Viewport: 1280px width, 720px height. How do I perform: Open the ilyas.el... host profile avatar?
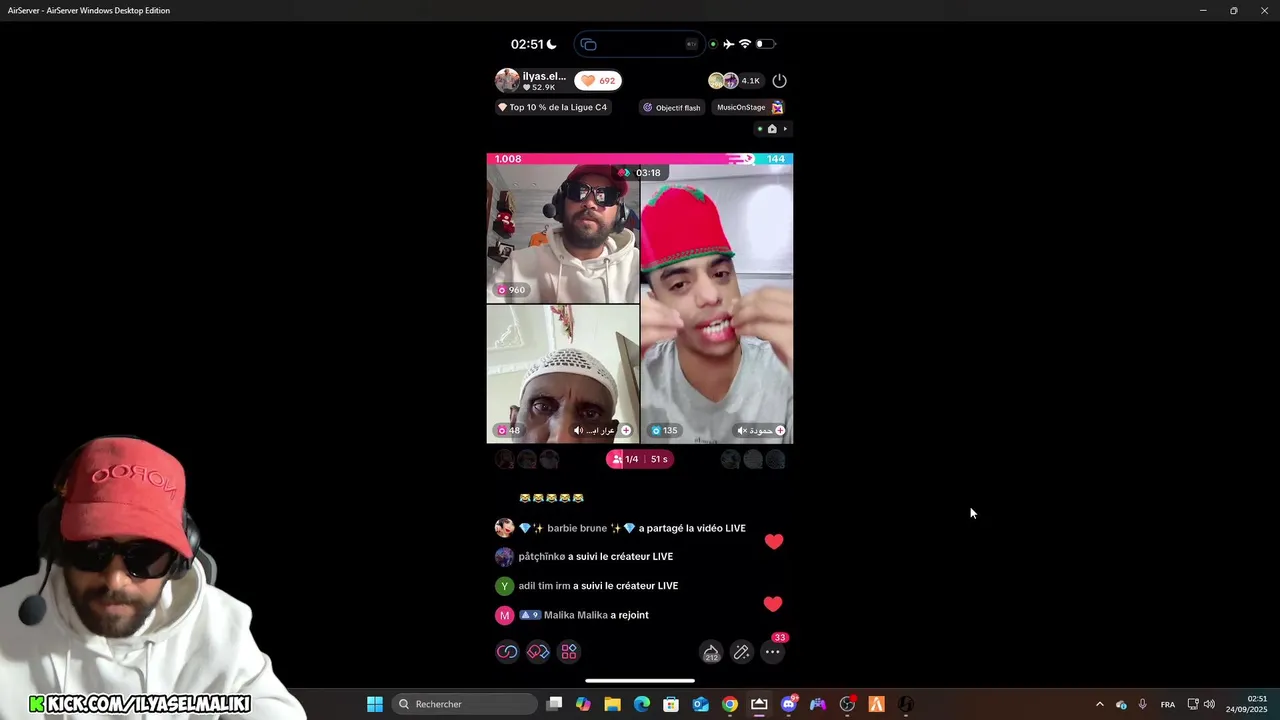tap(507, 81)
